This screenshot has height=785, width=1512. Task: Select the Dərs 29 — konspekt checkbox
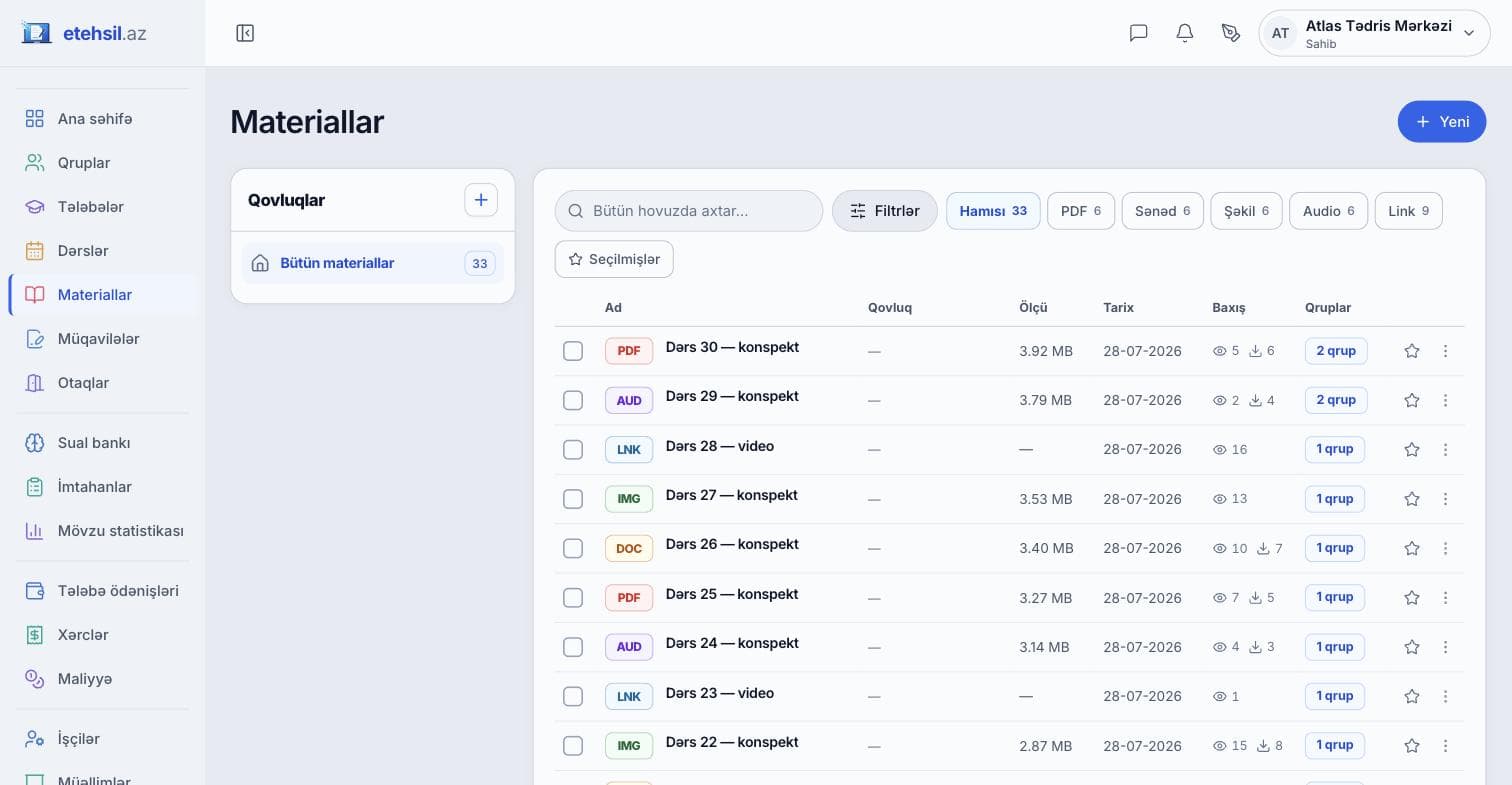point(573,400)
